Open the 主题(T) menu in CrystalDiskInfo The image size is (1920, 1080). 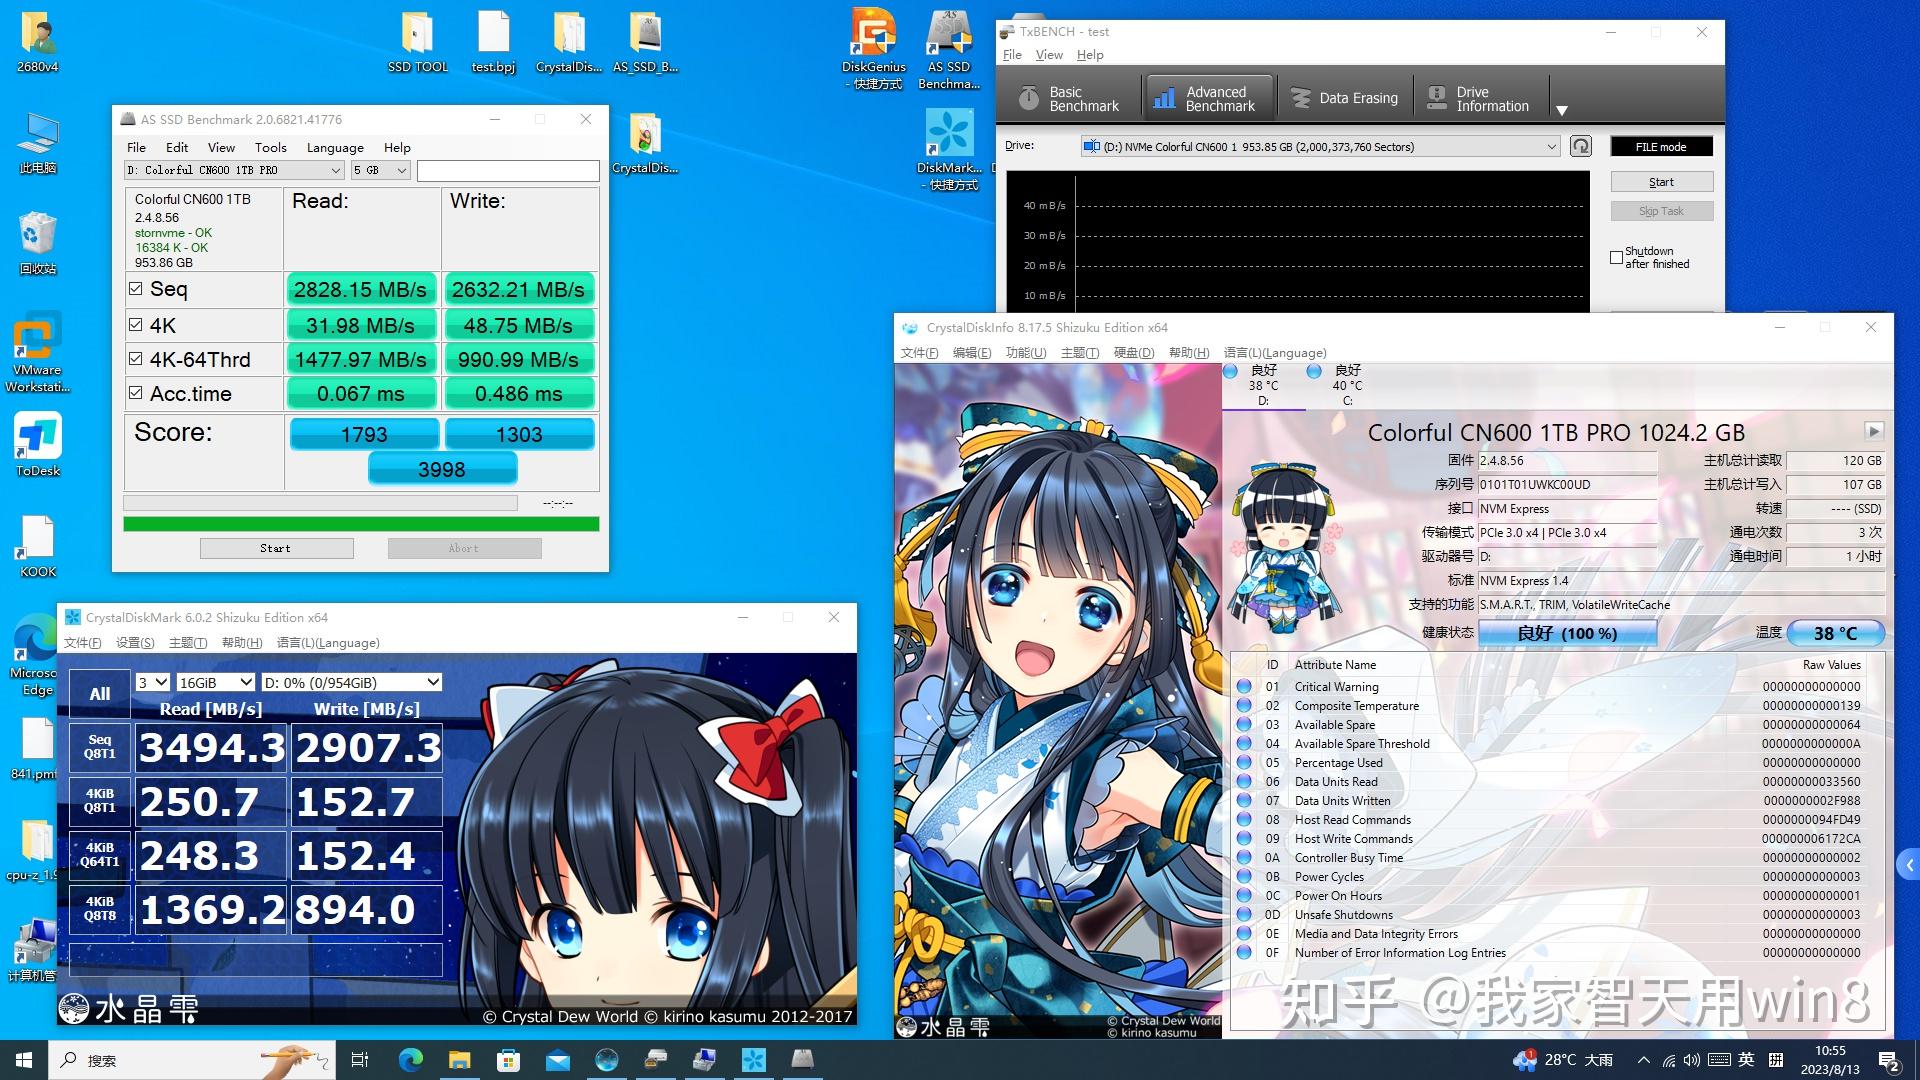[1080, 352]
